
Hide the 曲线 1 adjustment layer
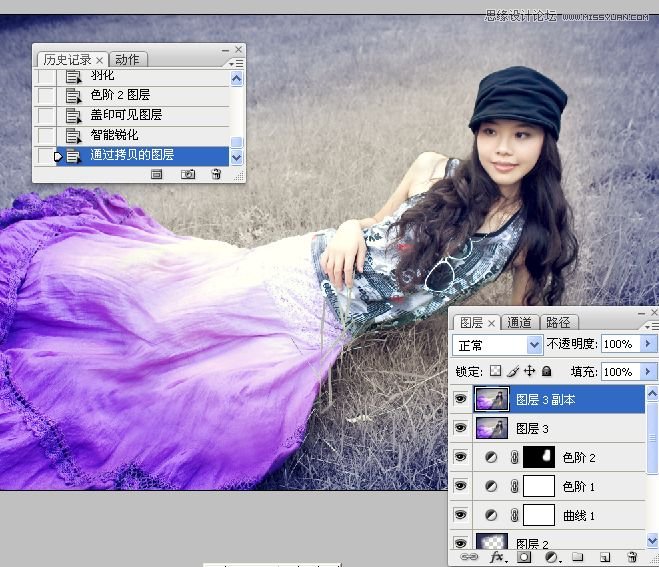click(x=461, y=515)
